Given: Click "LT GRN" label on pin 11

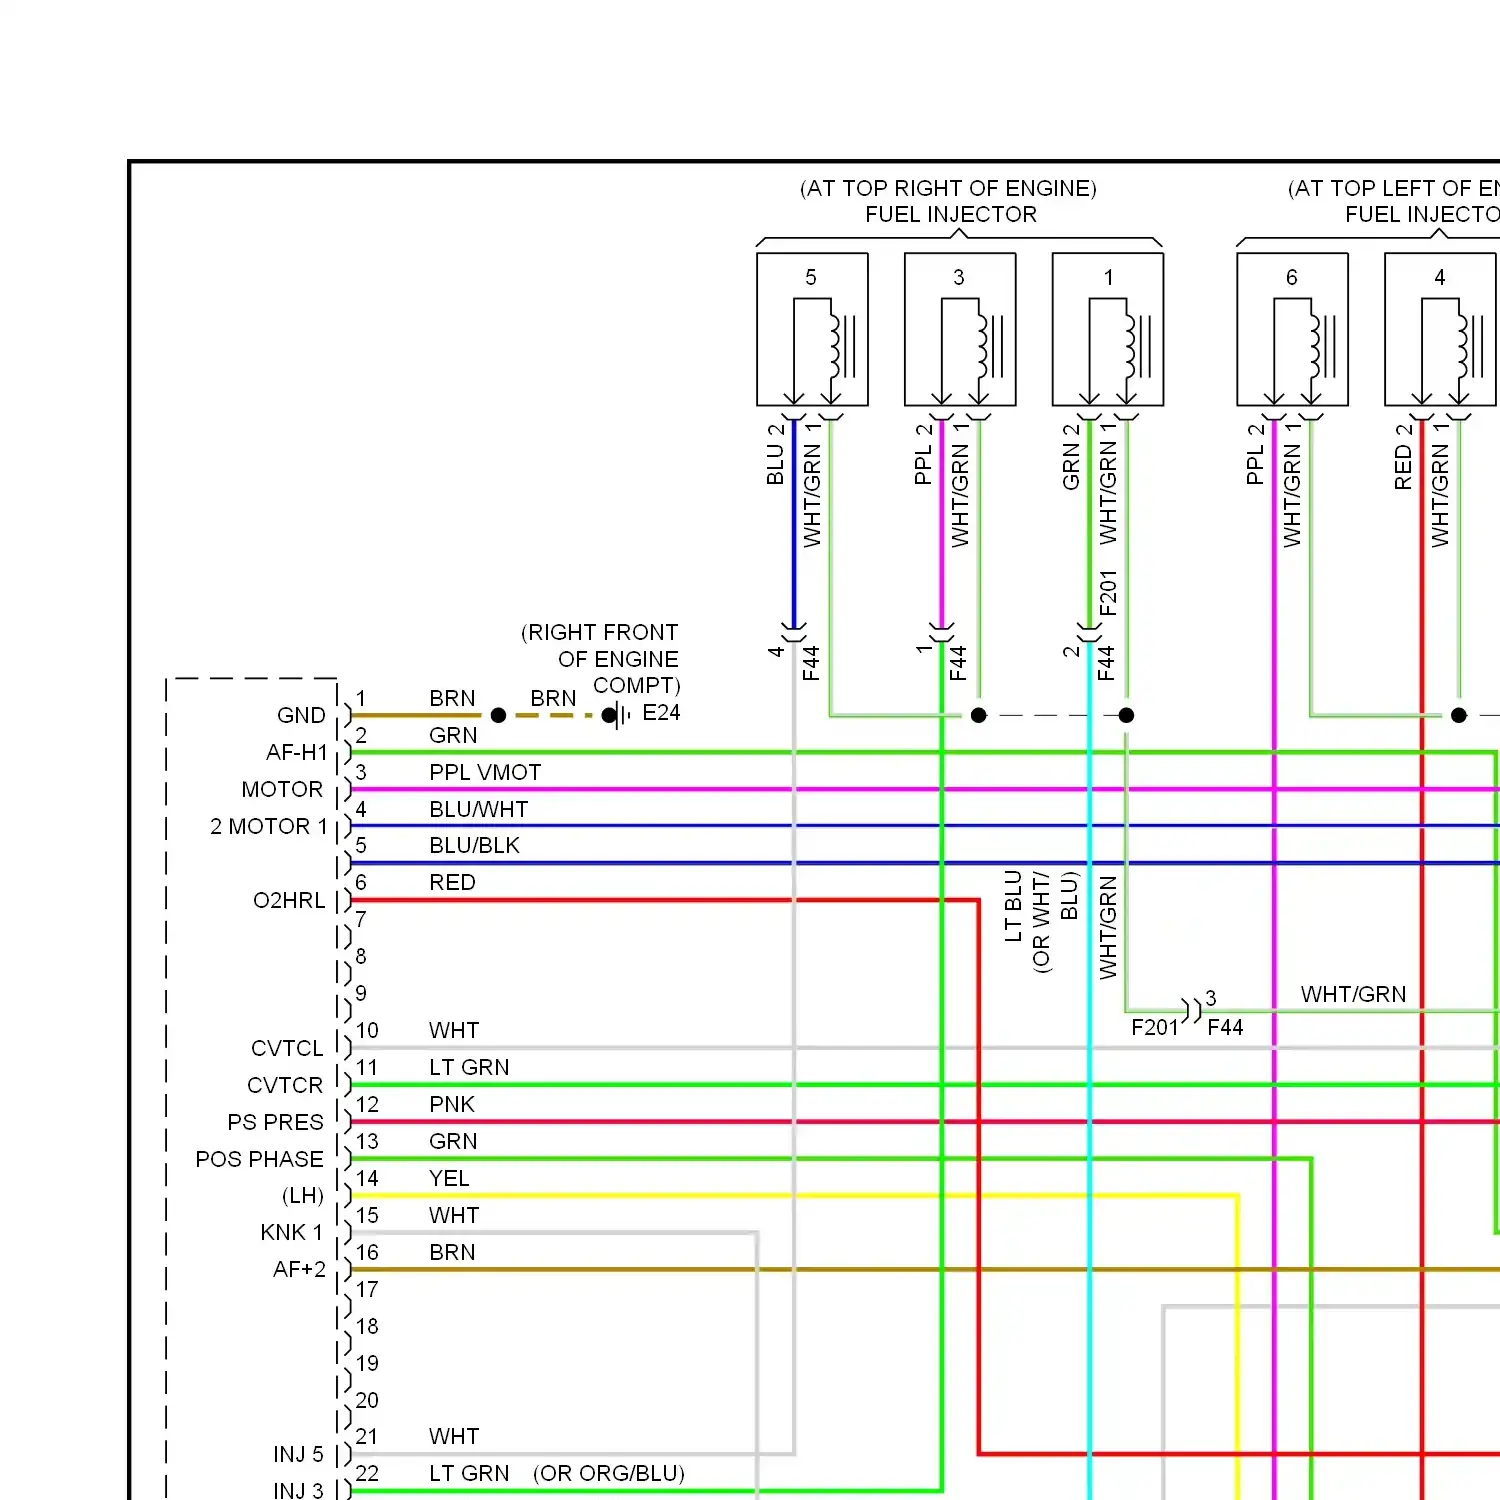Looking at the screenshot, I should (x=469, y=1067).
